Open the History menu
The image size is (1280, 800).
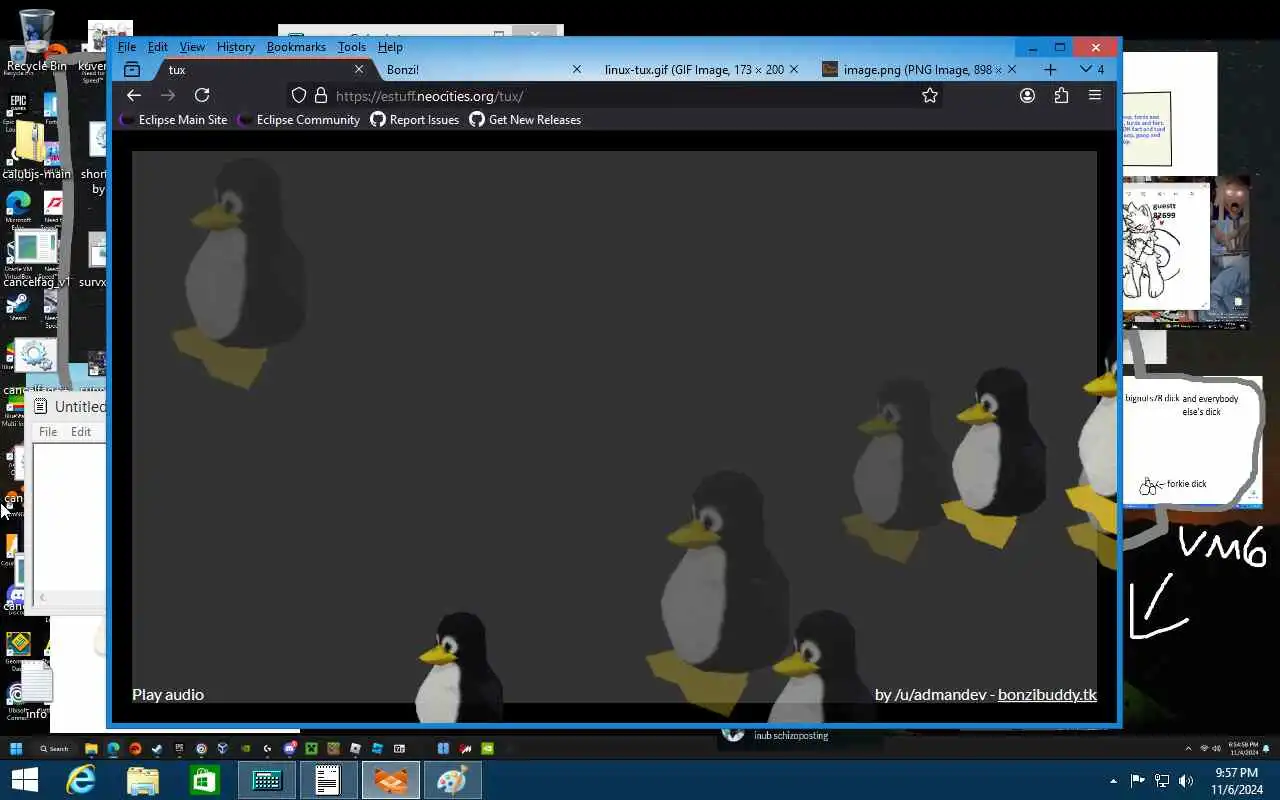point(236,47)
